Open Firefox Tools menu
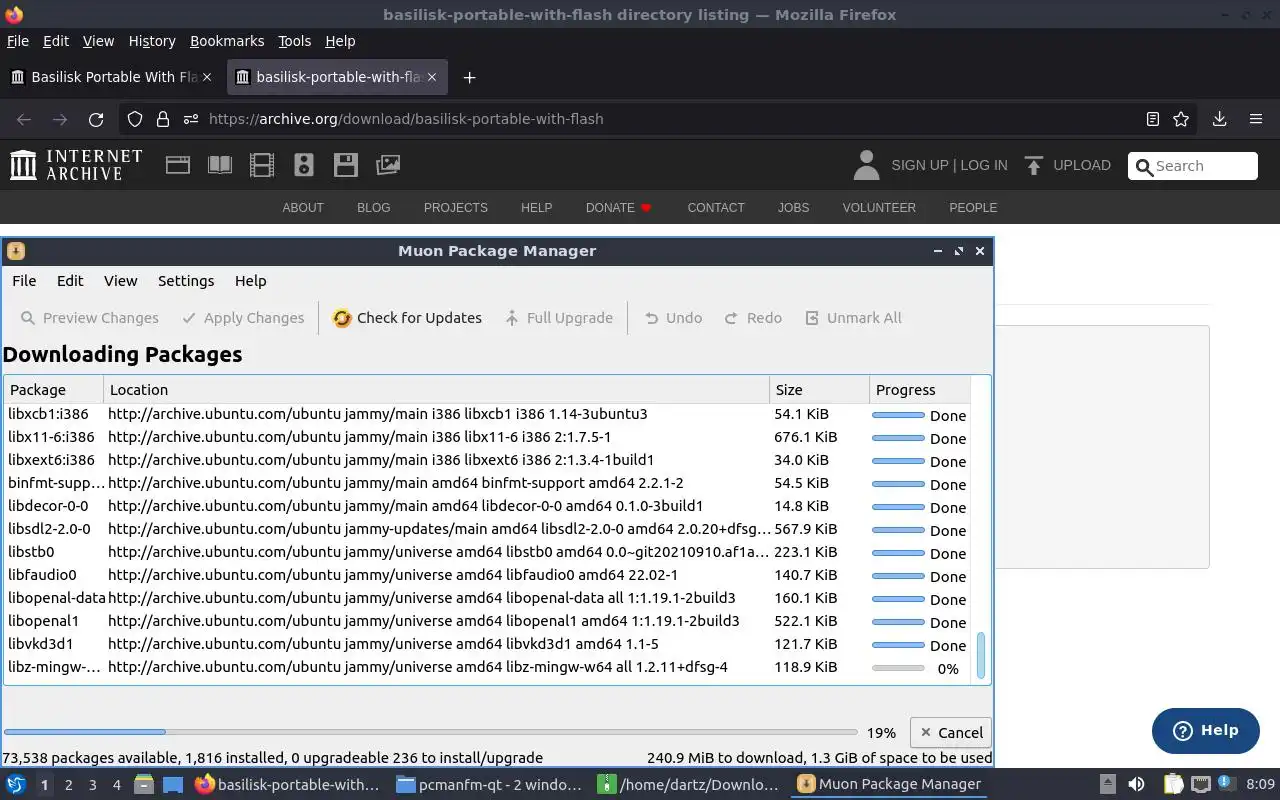Image resolution: width=1280 pixels, height=800 pixels. (294, 41)
